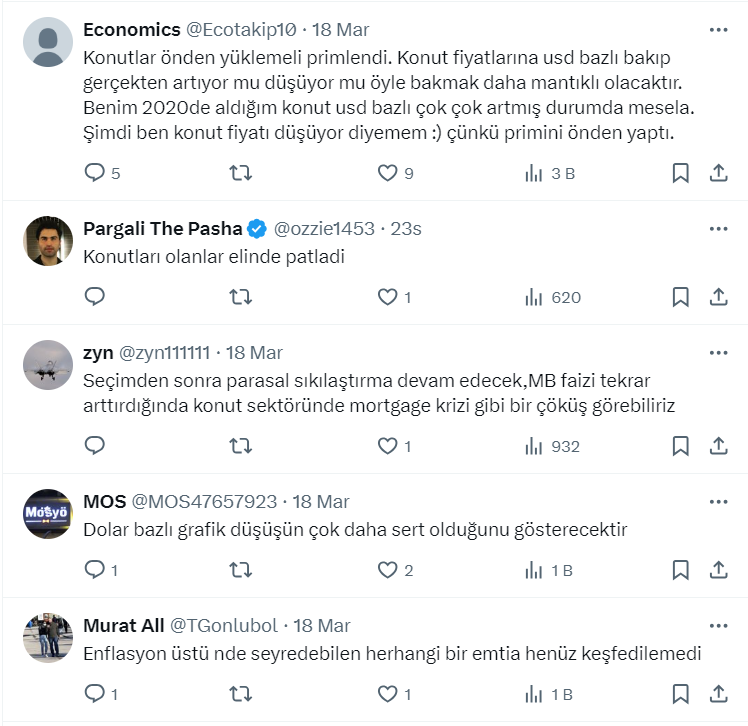The height and width of the screenshot is (726, 748).
Task: Bookmark the Economics tweet
Action: 680,173
